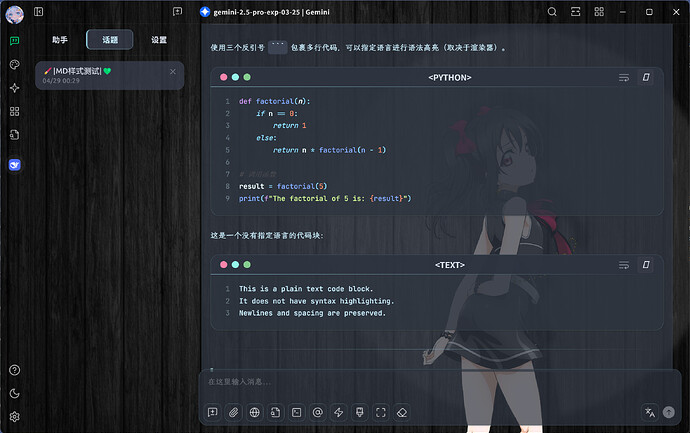This screenshot has width=690, height=433.
Task: Click the topic timestamp 04/29 00:29
Action: (61, 81)
